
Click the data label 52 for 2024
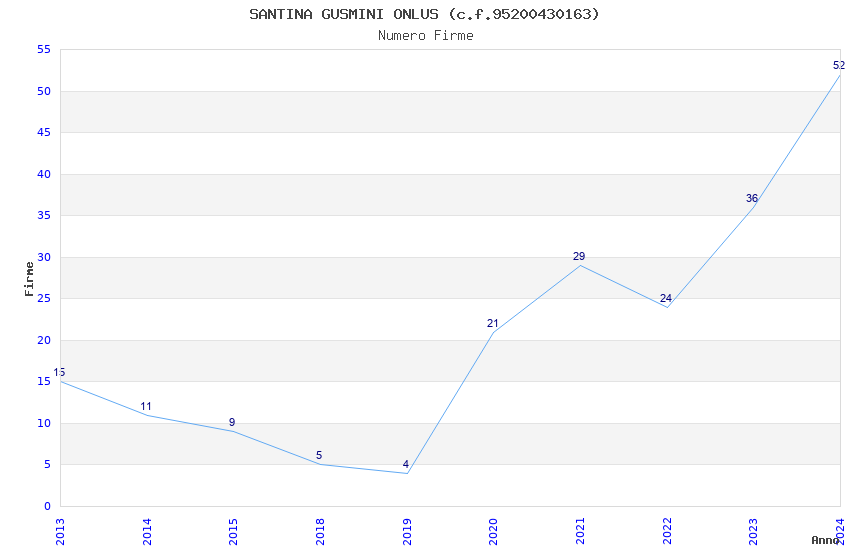(839, 66)
